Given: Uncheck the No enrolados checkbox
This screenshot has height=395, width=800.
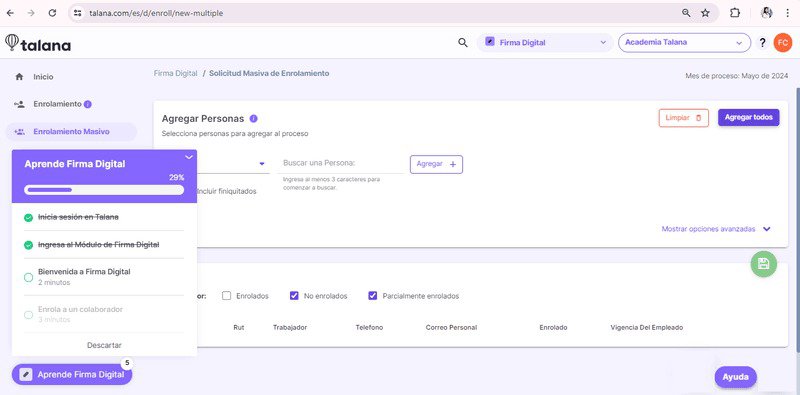Looking at the screenshot, I should (294, 295).
